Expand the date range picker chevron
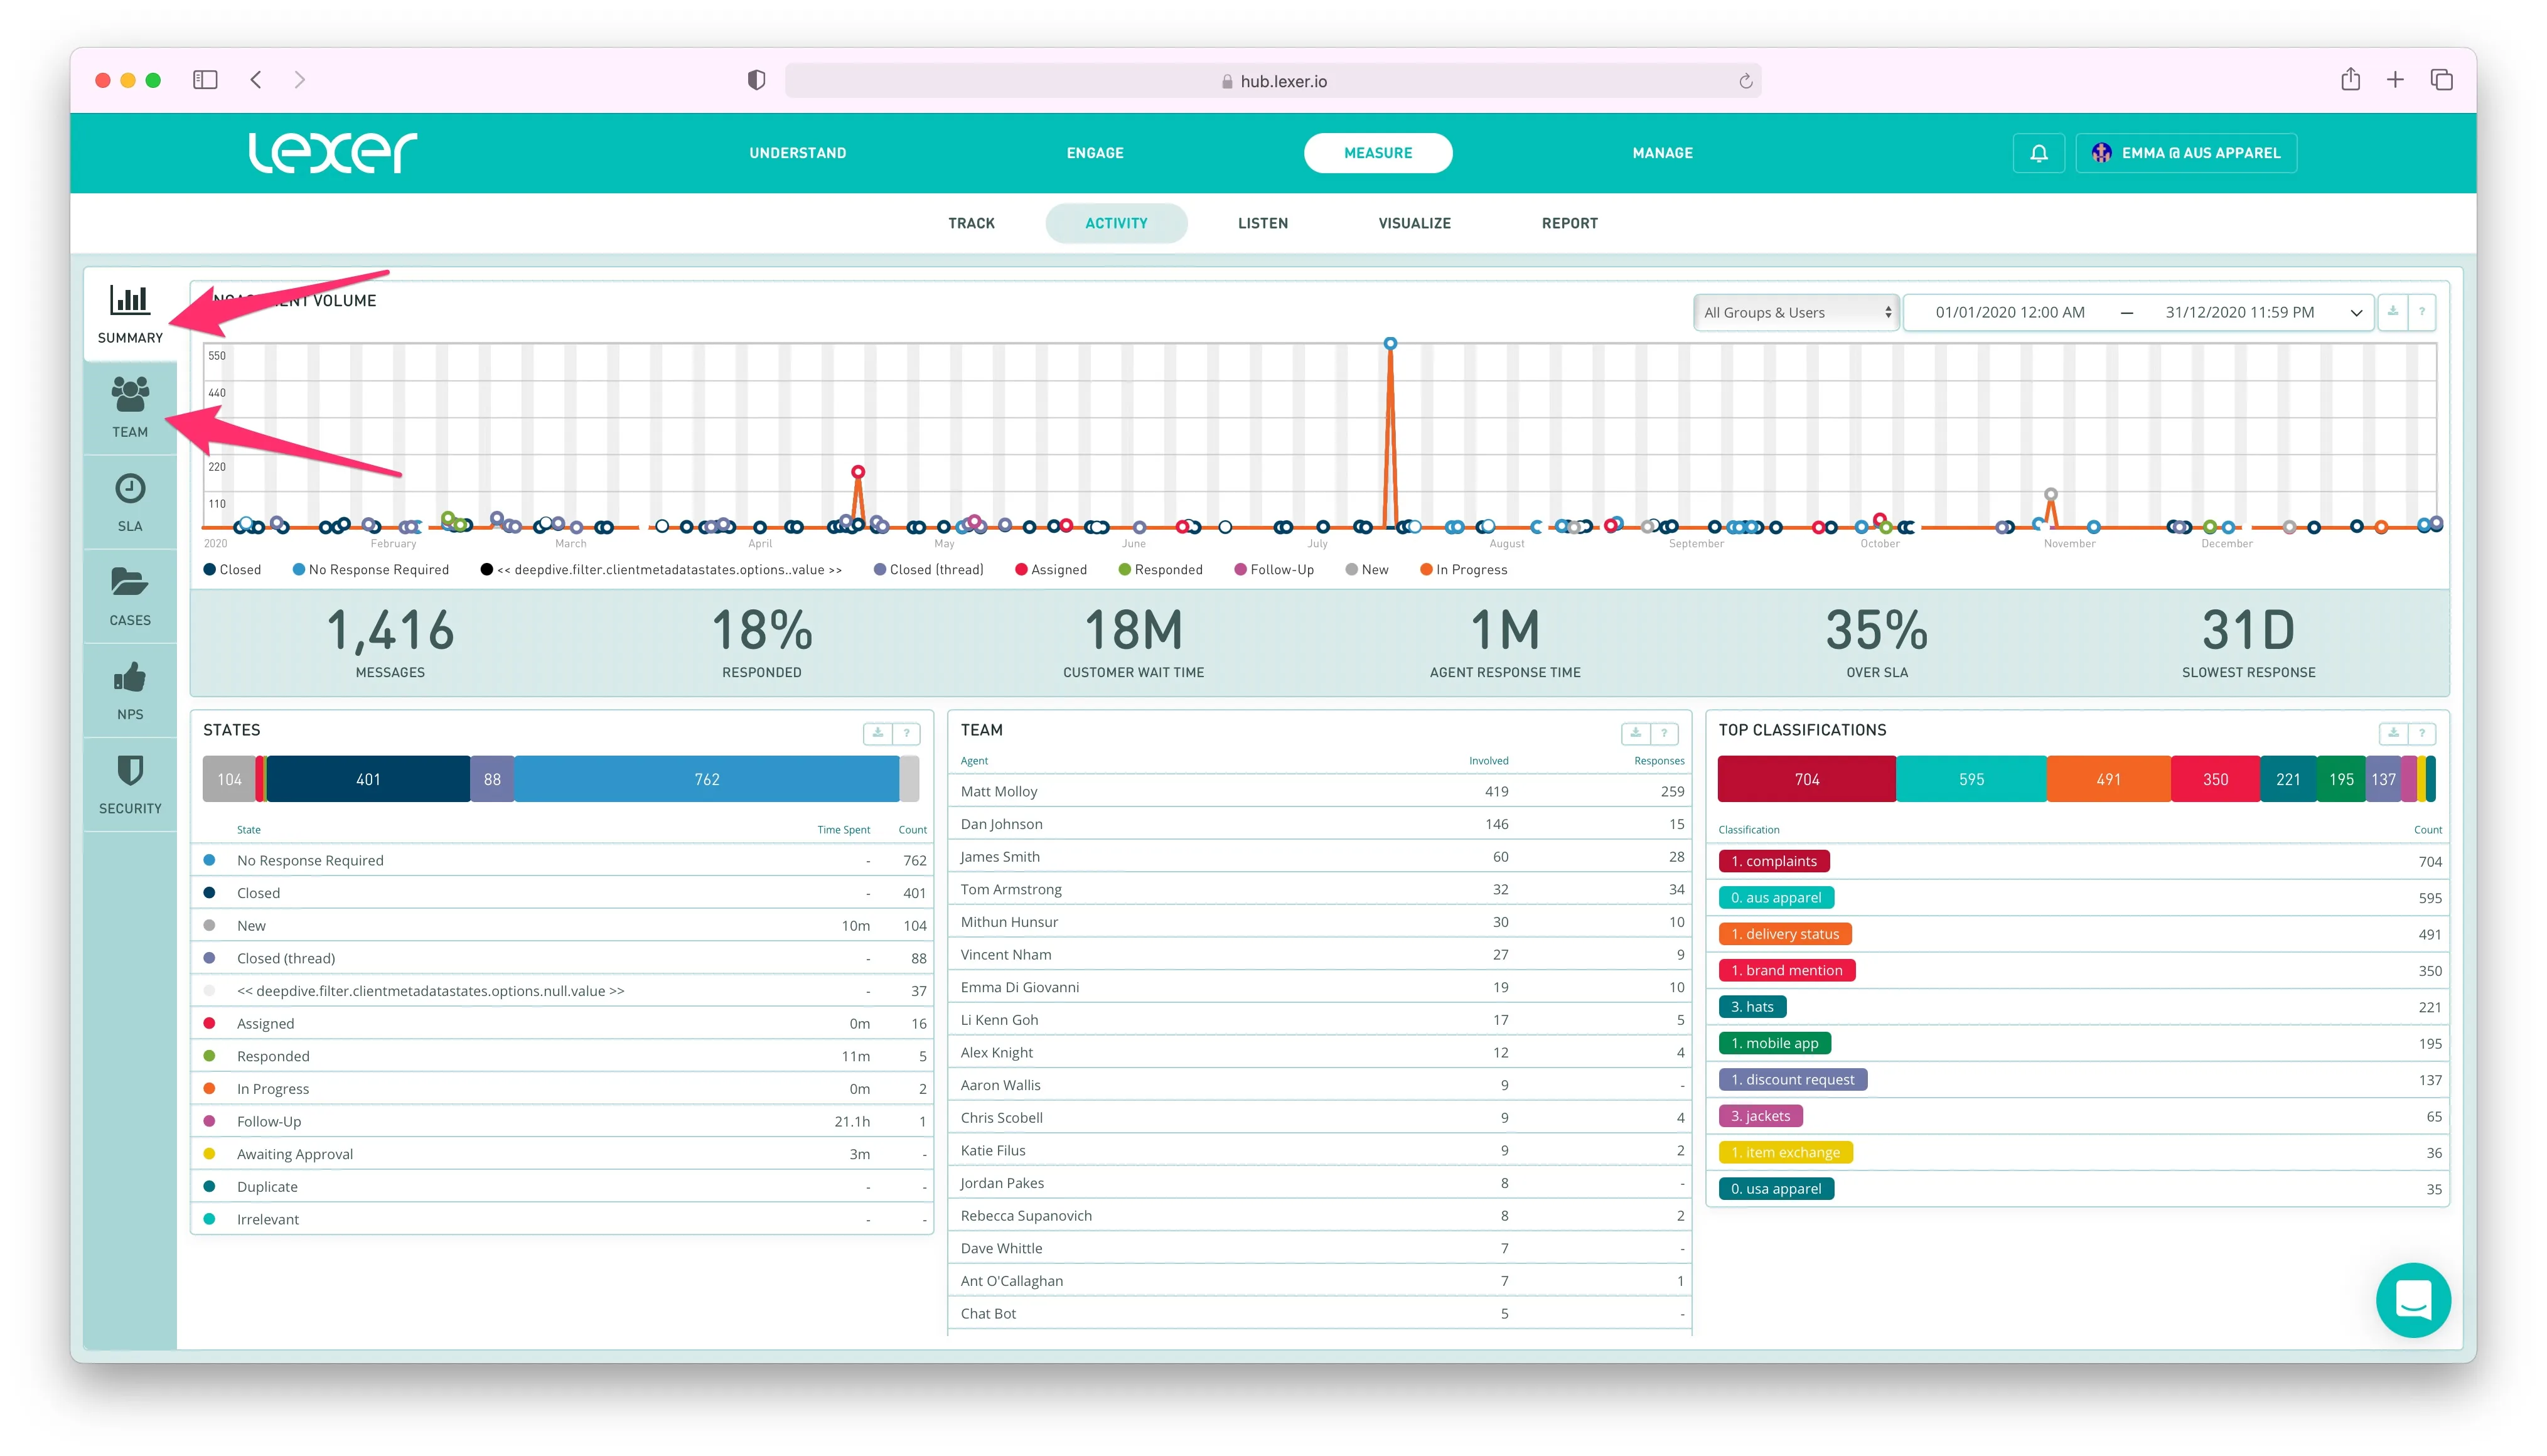This screenshot has width=2547, height=1456. coord(2355,313)
